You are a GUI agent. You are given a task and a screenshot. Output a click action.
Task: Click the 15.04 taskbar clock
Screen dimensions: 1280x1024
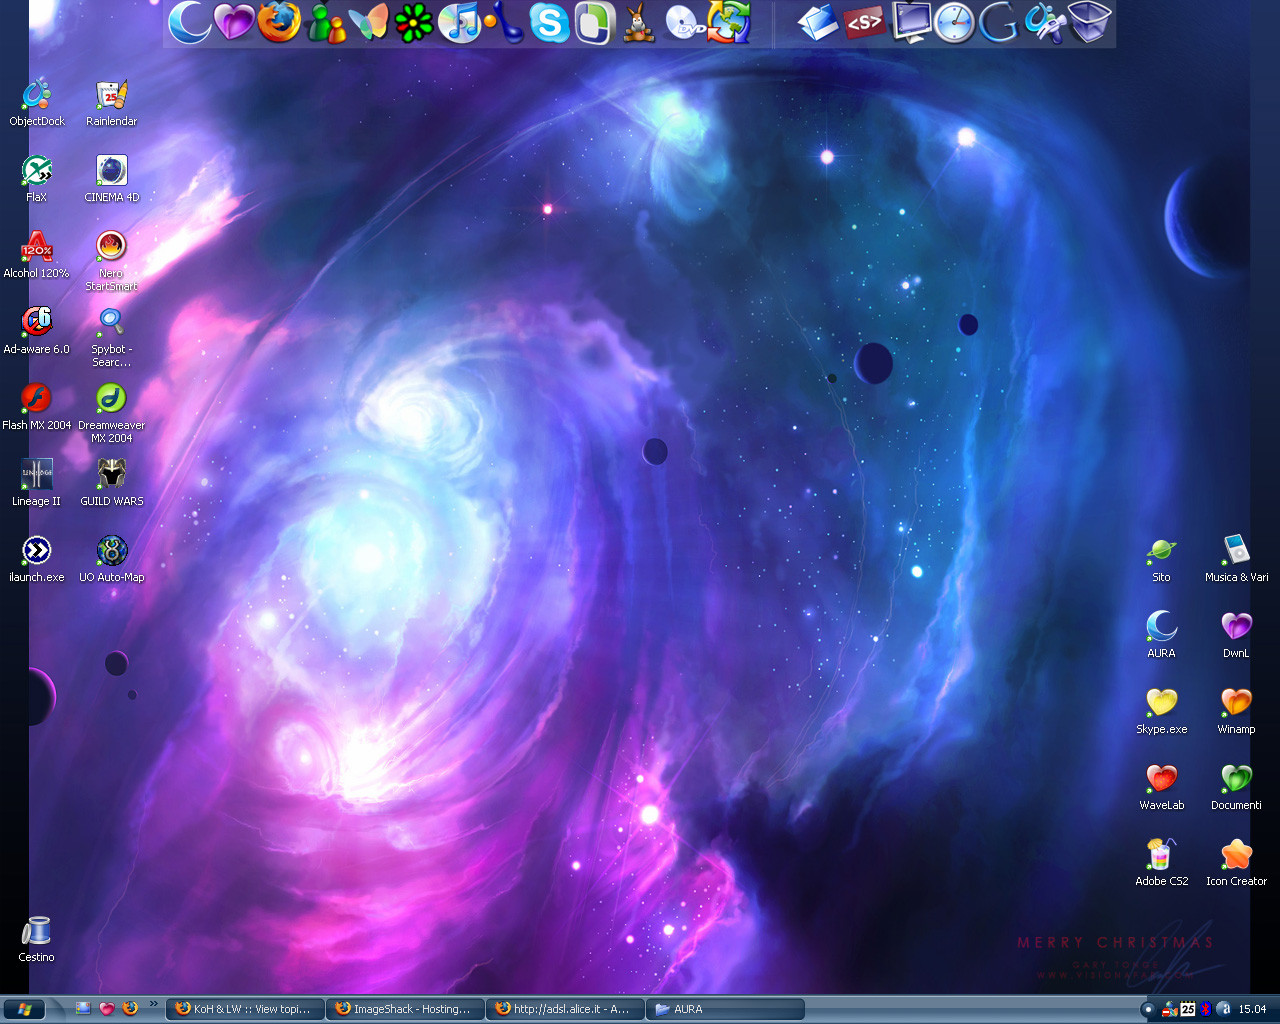point(1252,1009)
